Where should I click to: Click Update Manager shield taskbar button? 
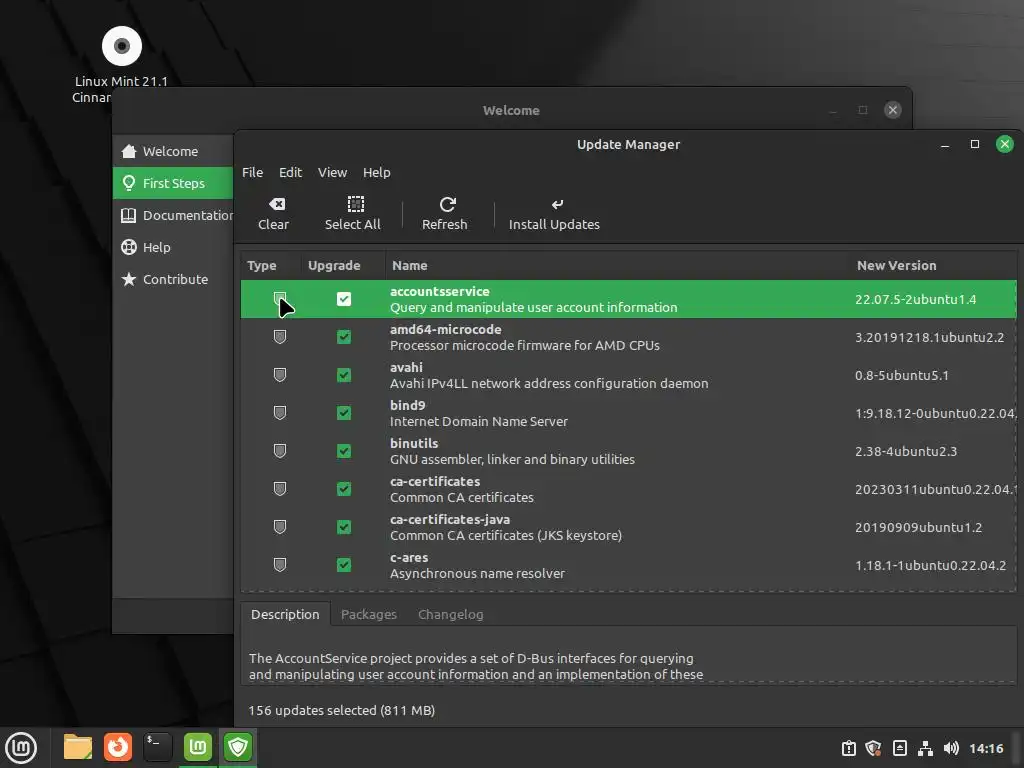tap(238, 747)
